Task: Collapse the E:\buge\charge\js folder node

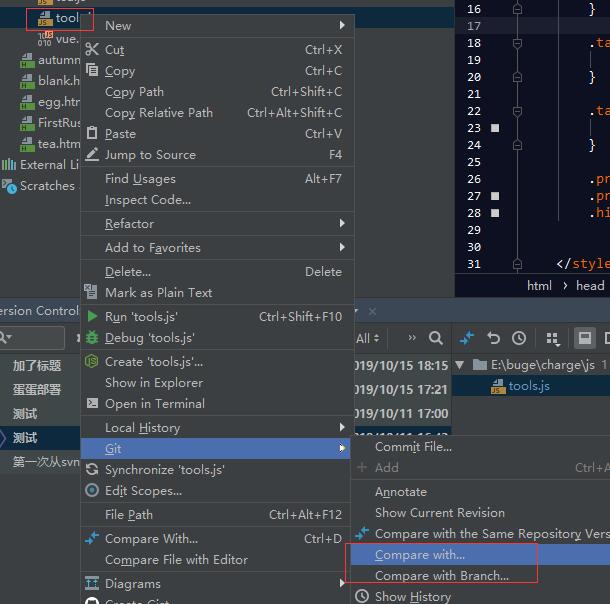Action: click(460, 365)
